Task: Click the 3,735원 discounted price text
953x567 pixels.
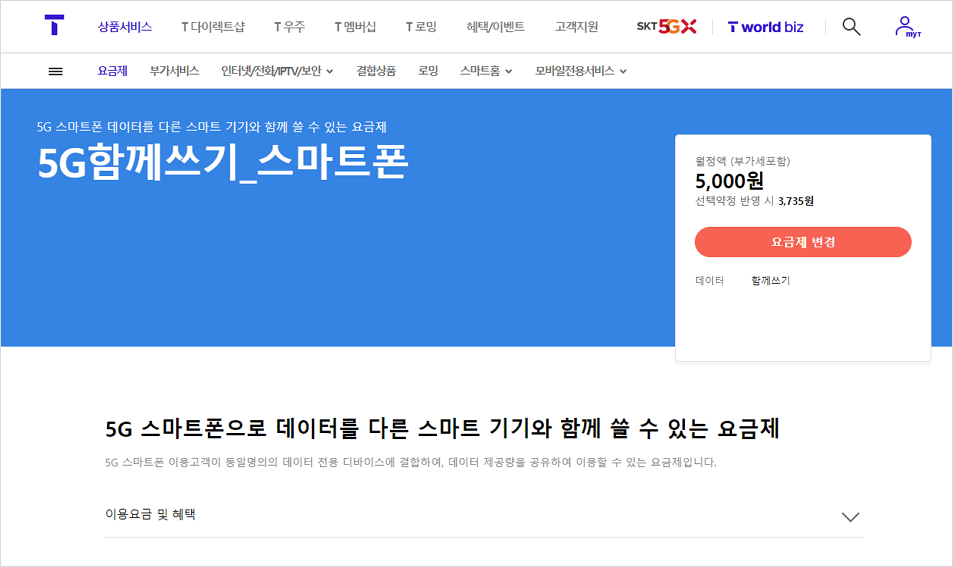Action: click(x=796, y=201)
